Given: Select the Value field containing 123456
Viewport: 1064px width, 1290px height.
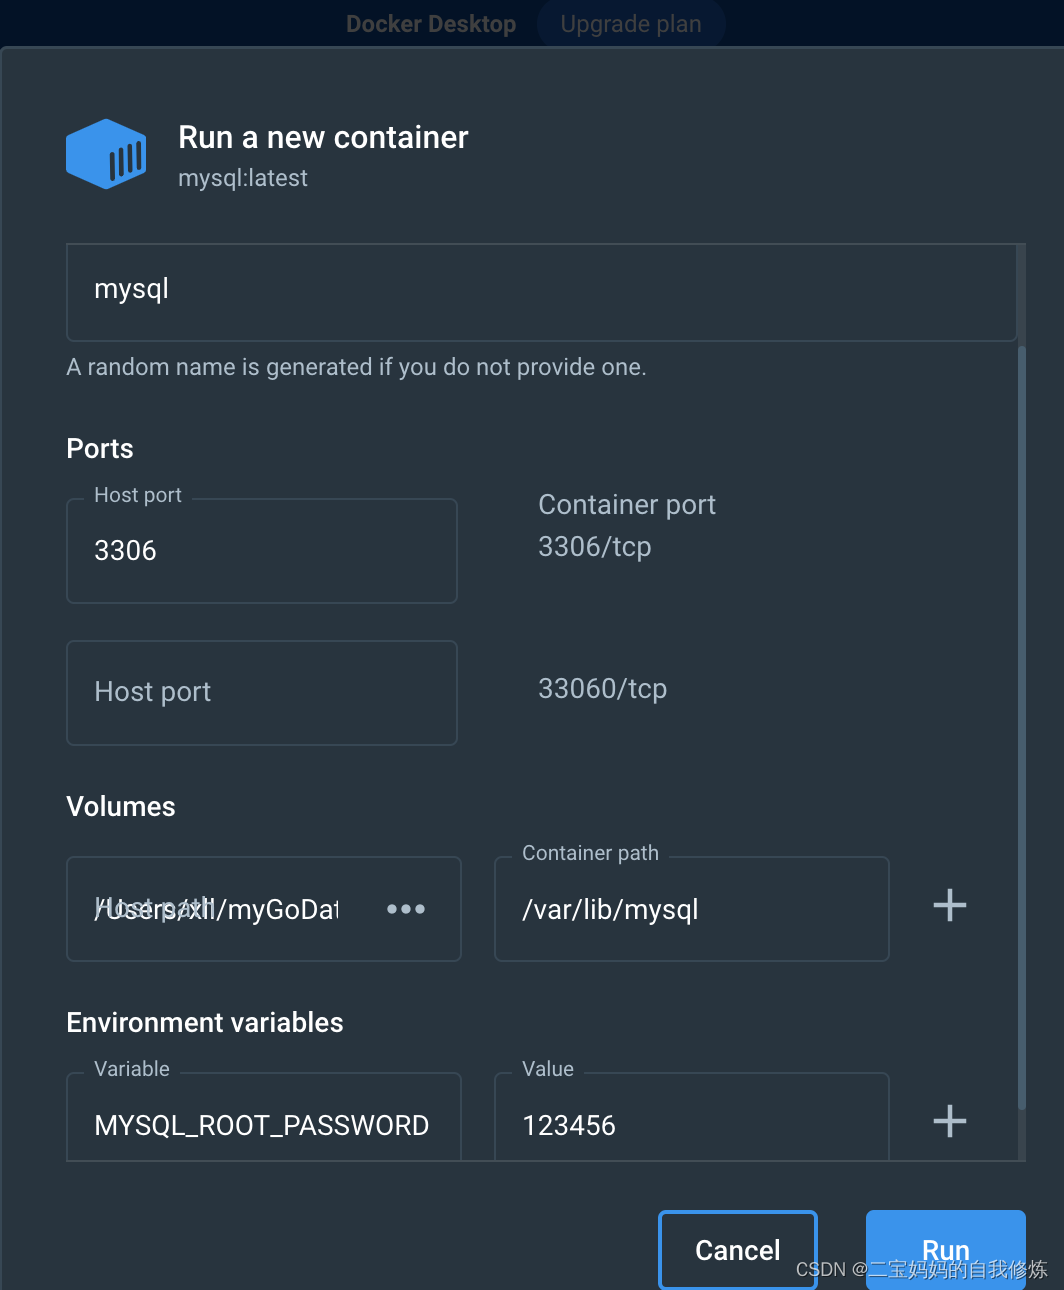Looking at the screenshot, I should point(691,1124).
